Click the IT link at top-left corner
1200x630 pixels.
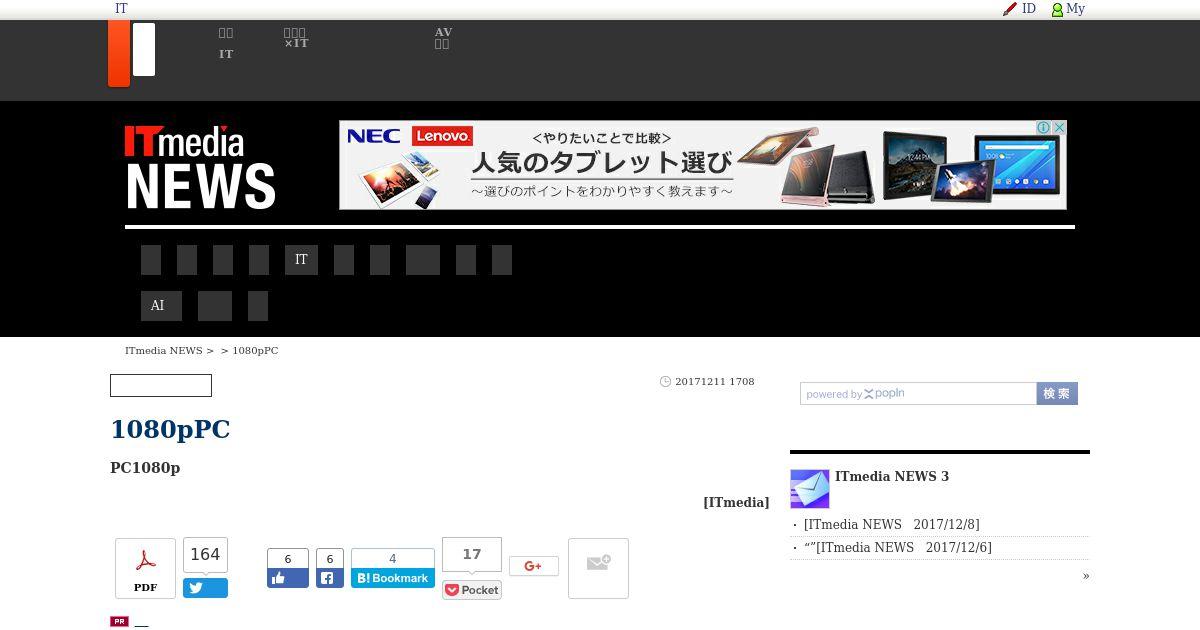pyautogui.click(x=121, y=9)
